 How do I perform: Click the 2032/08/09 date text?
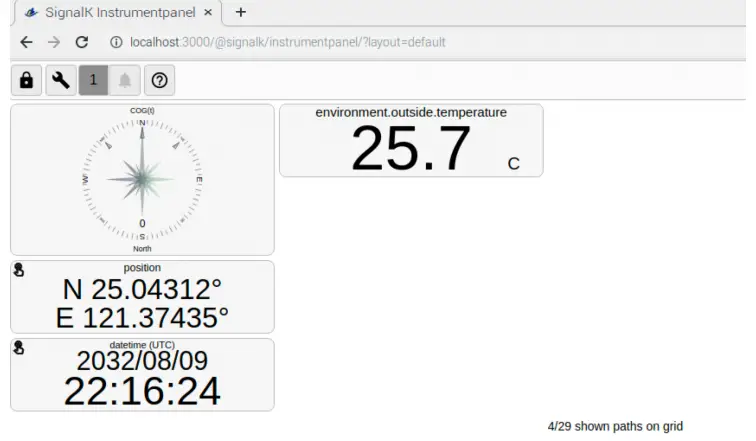click(142, 361)
